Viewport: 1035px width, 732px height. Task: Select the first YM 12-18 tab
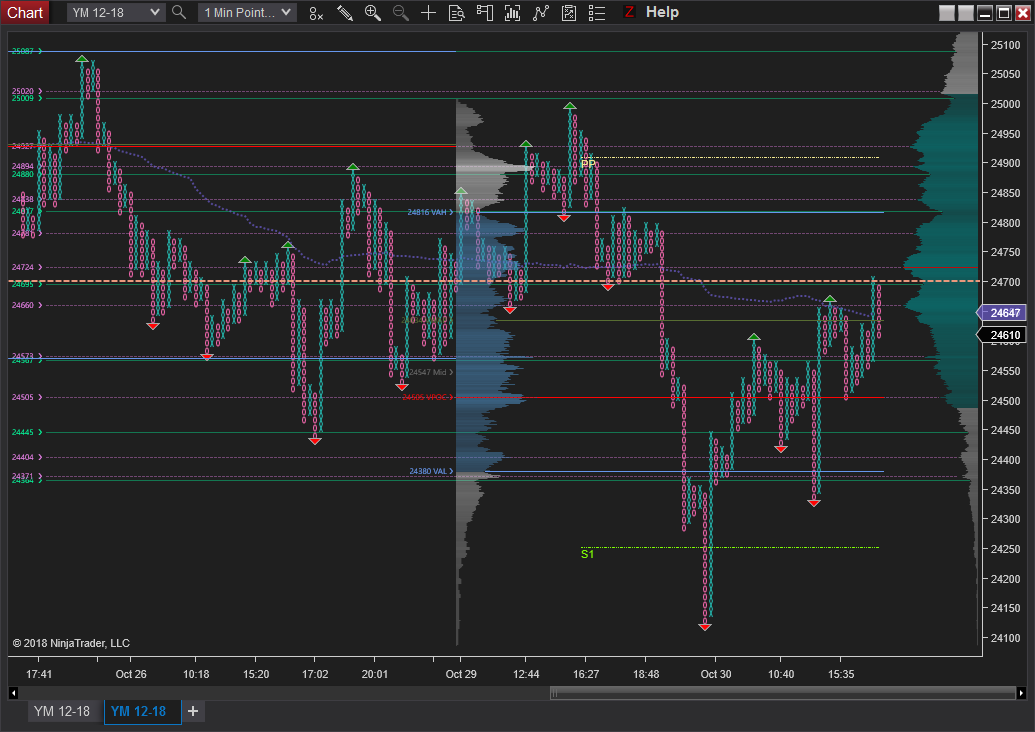[62, 711]
